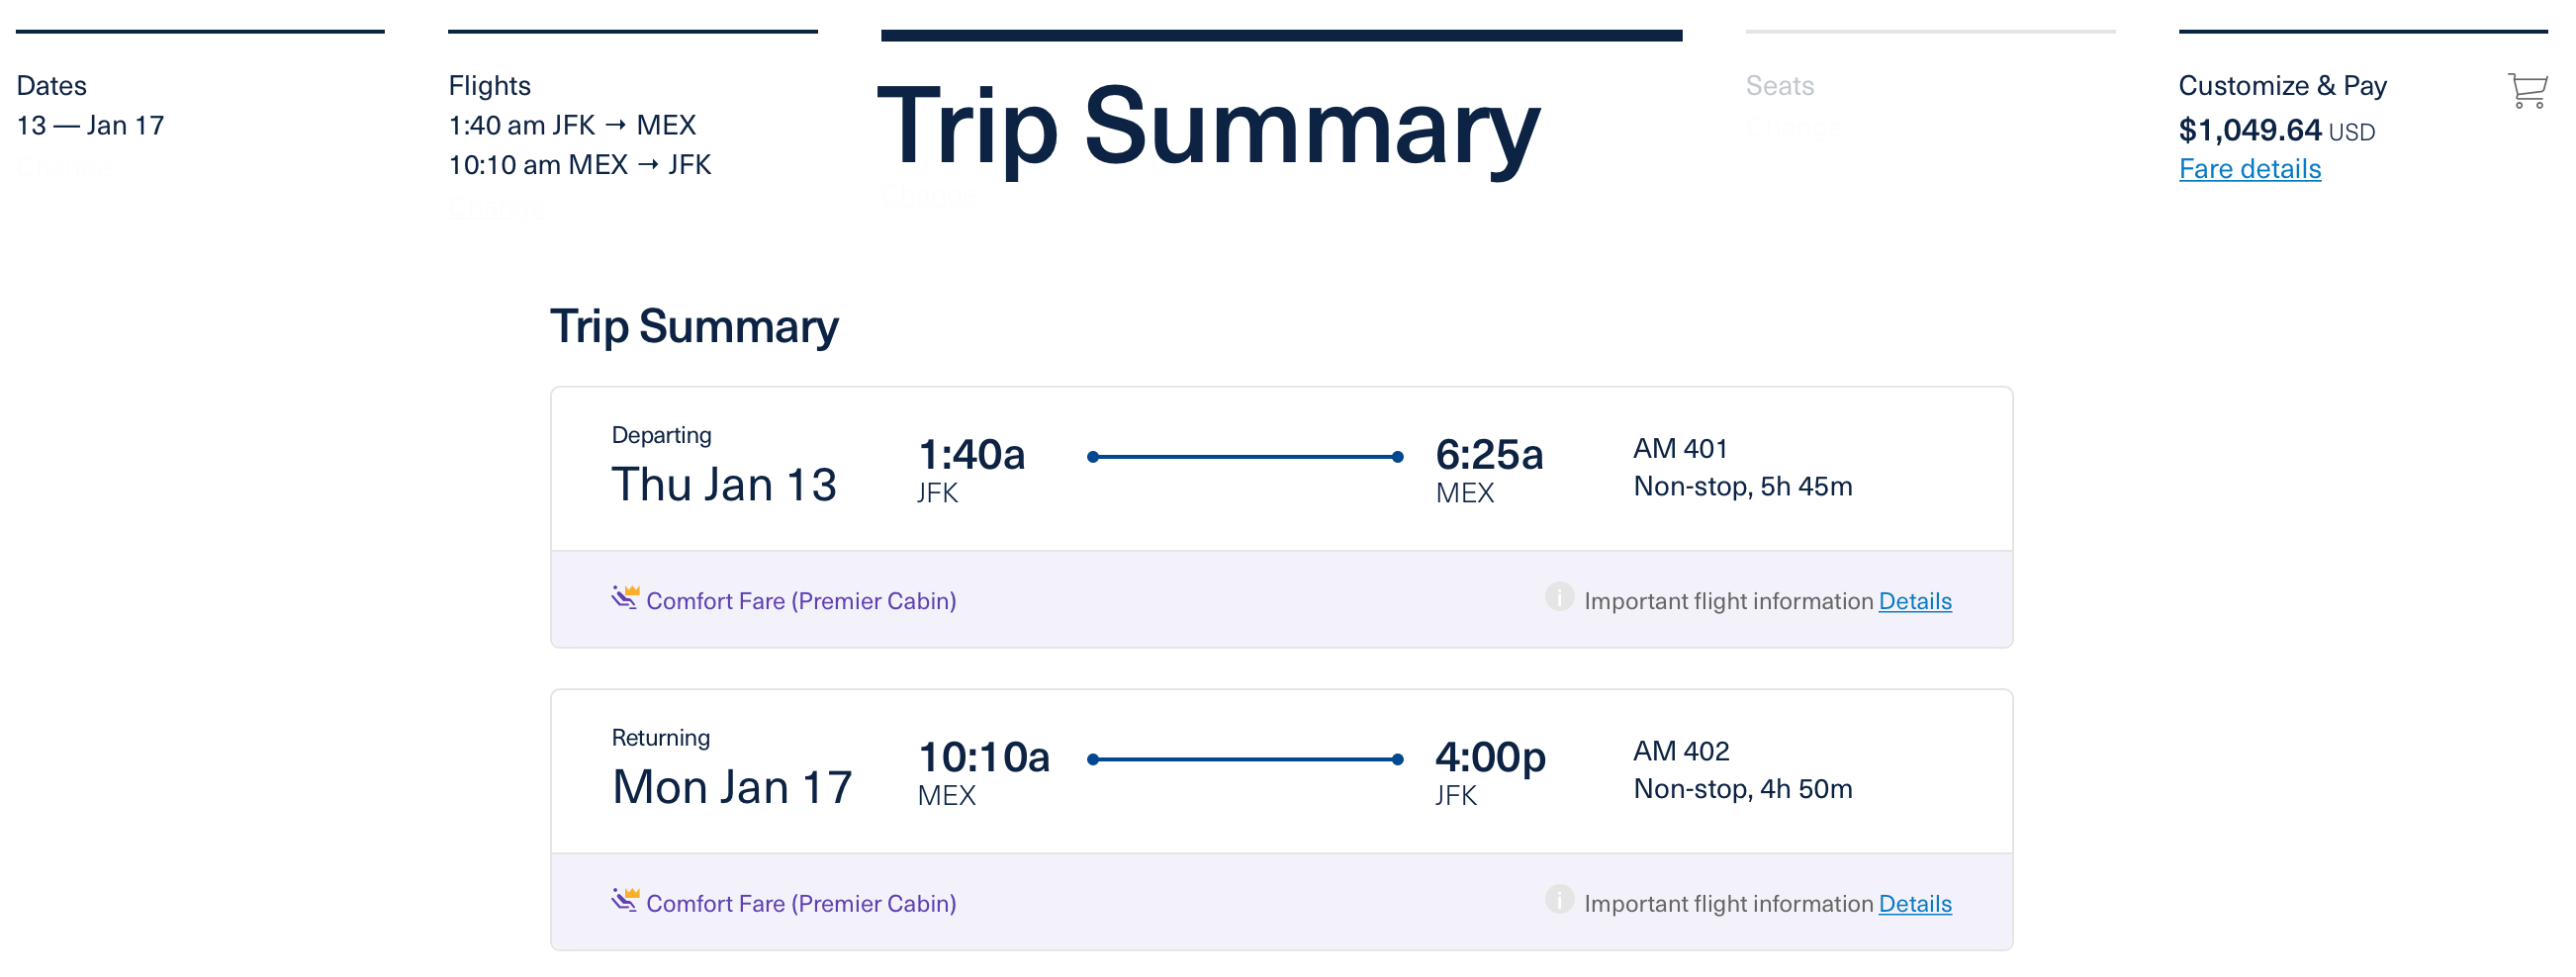Click Change under the Dates step
The image size is (2576, 977).
(63, 167)
